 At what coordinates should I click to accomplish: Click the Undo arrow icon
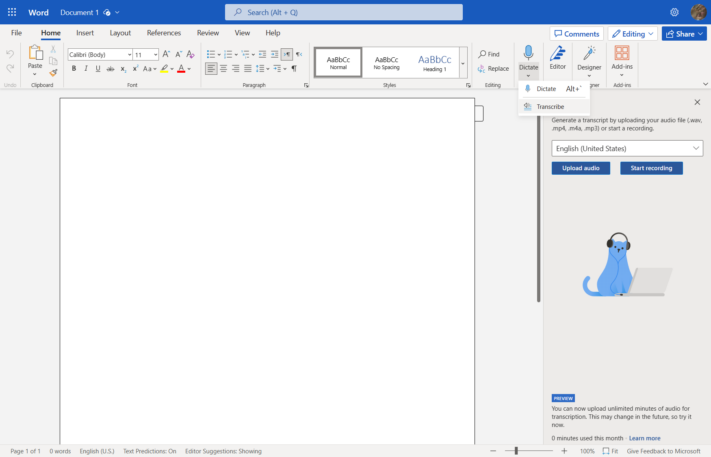pos(10,54)
